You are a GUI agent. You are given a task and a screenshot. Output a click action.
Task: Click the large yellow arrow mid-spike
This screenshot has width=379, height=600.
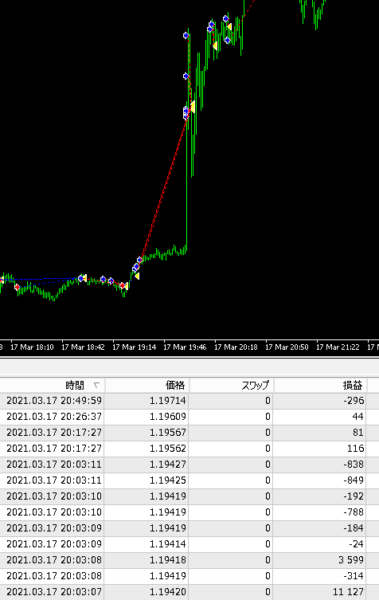click(192, 106)
